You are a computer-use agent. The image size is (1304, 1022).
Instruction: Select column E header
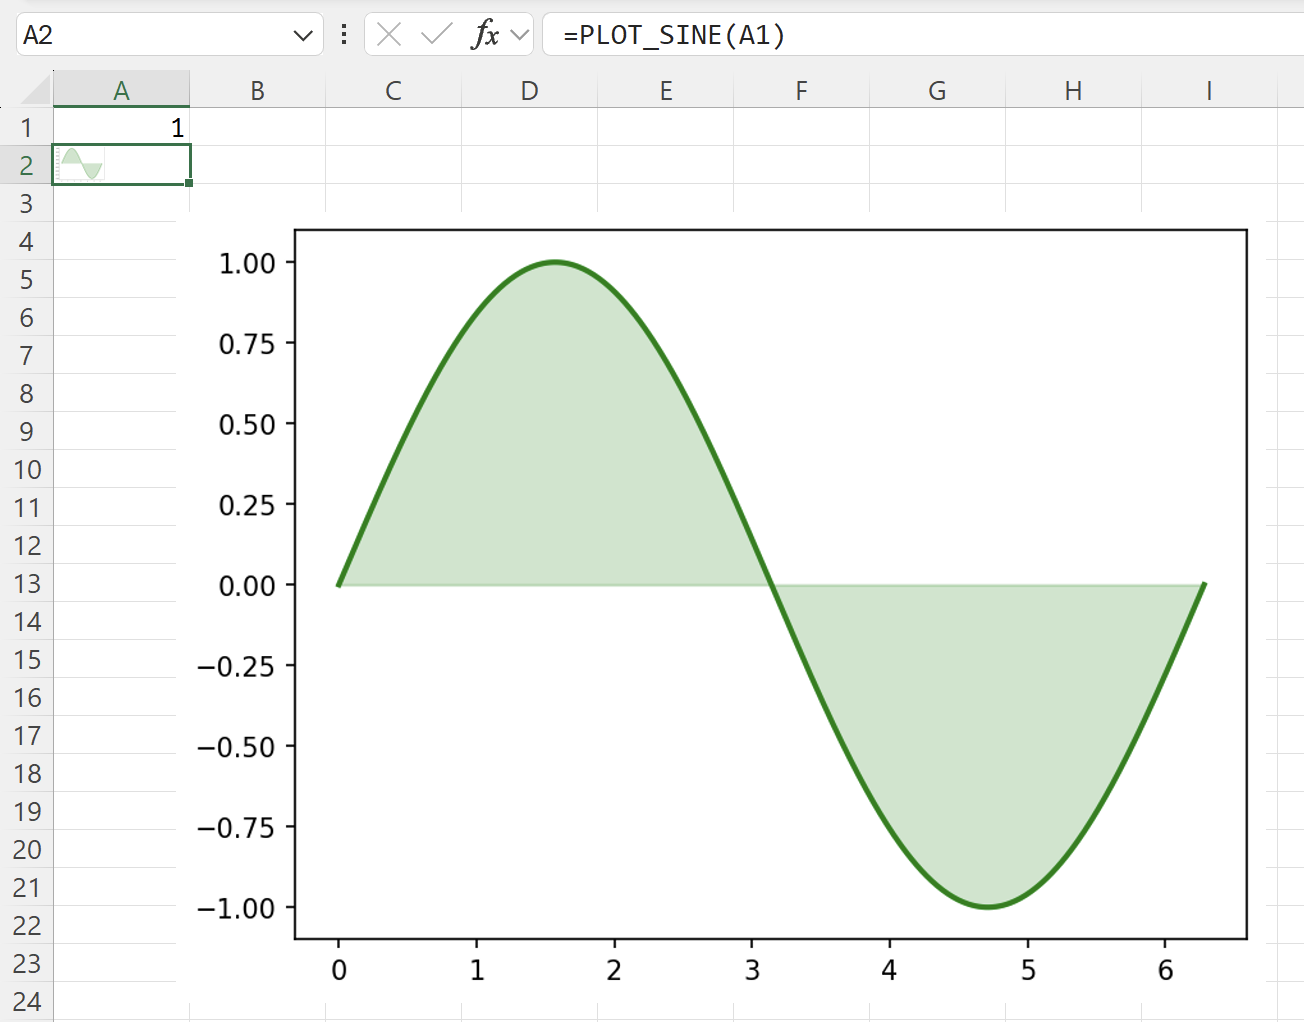(x=665, y=90)
